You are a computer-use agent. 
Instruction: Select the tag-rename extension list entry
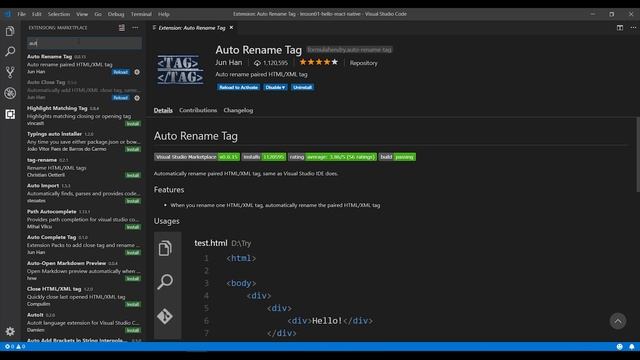pyautogui.click(x=84, y=167)
